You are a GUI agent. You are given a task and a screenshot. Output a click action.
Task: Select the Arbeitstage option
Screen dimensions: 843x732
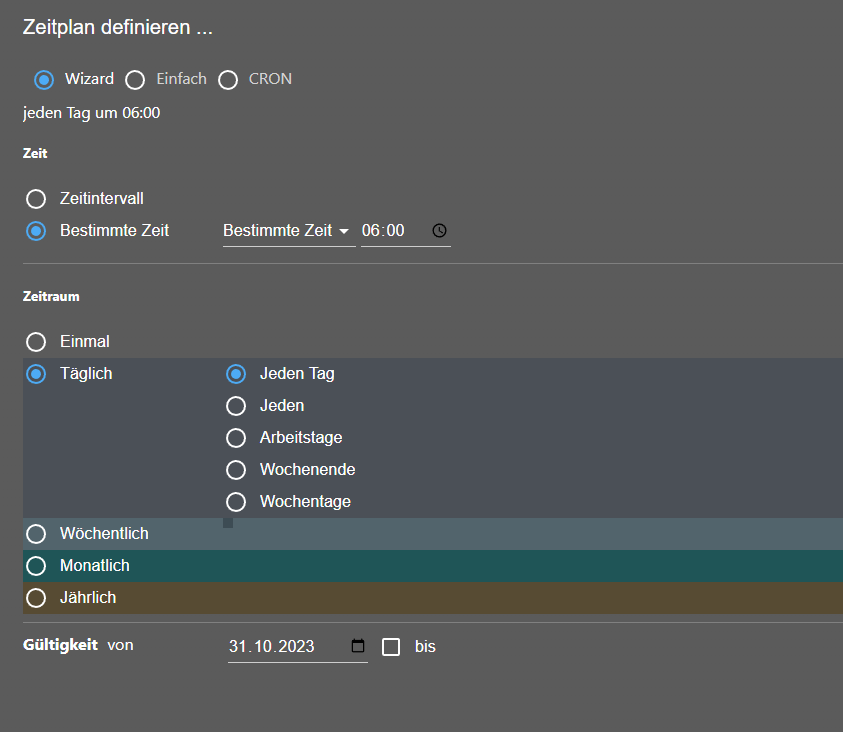(x=236, y=438)
